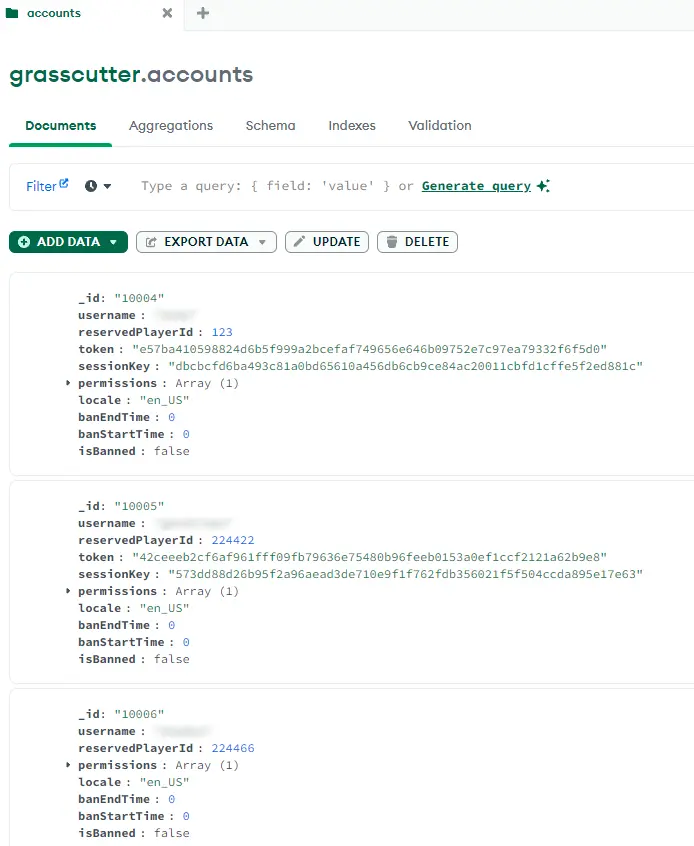This screenshot has width=694, height=846.
Task: Open the EXPORT DATA dropdown
Action: (x=206, y=242)
